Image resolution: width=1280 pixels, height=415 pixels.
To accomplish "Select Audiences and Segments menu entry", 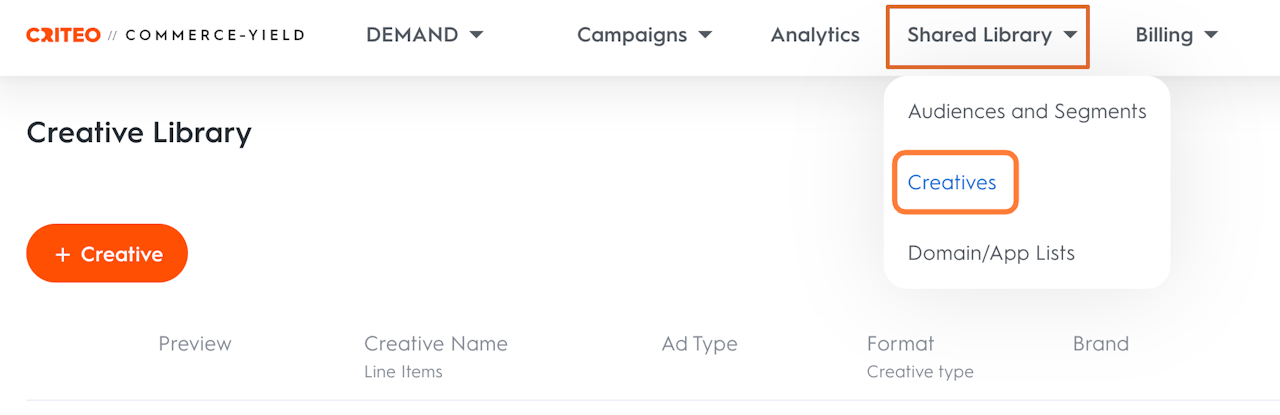I will point(1027,112).
